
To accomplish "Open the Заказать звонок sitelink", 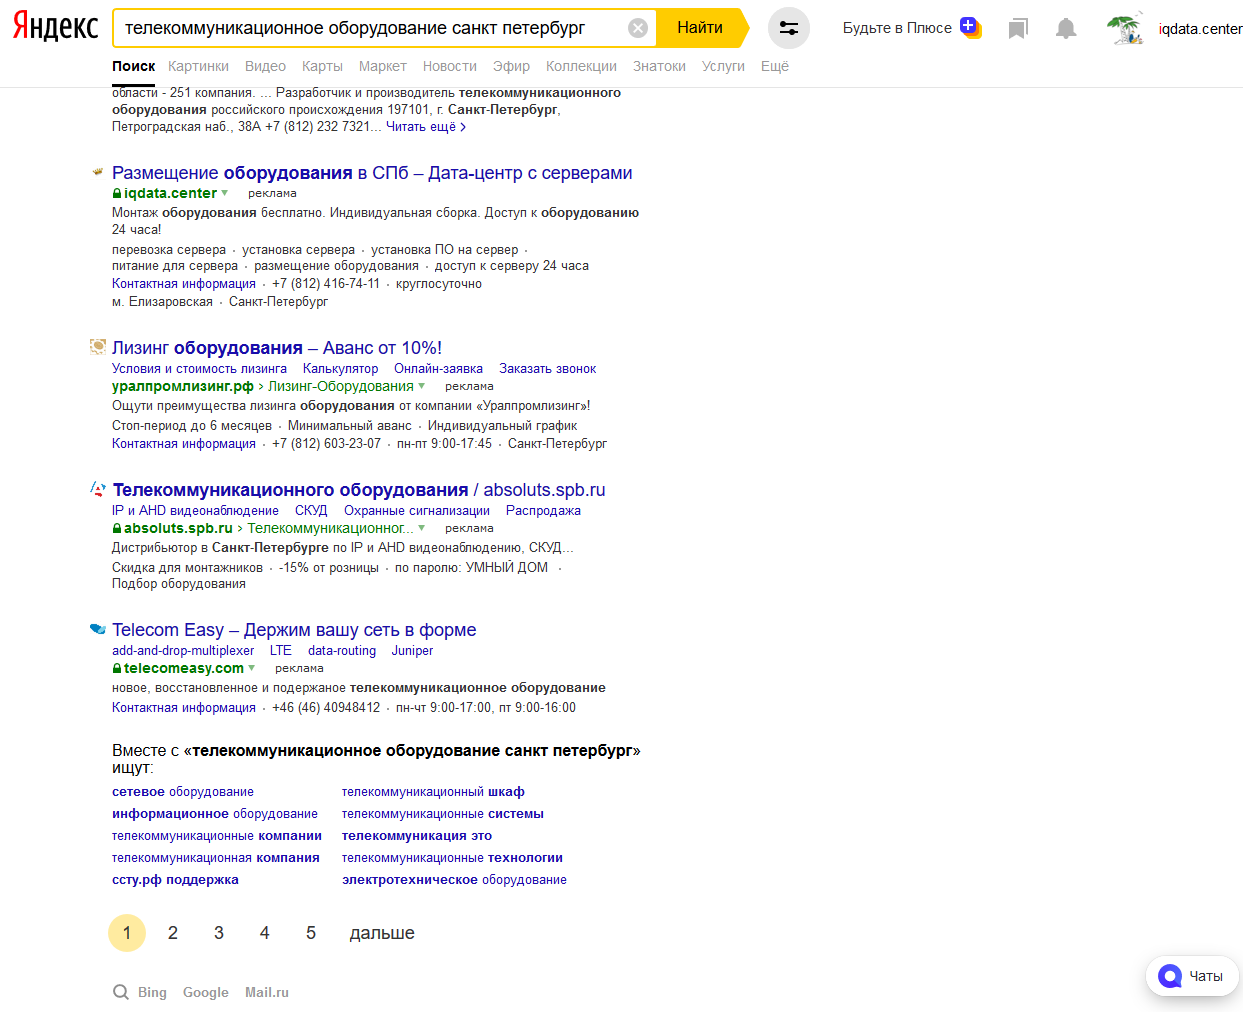I will point(547,369).
